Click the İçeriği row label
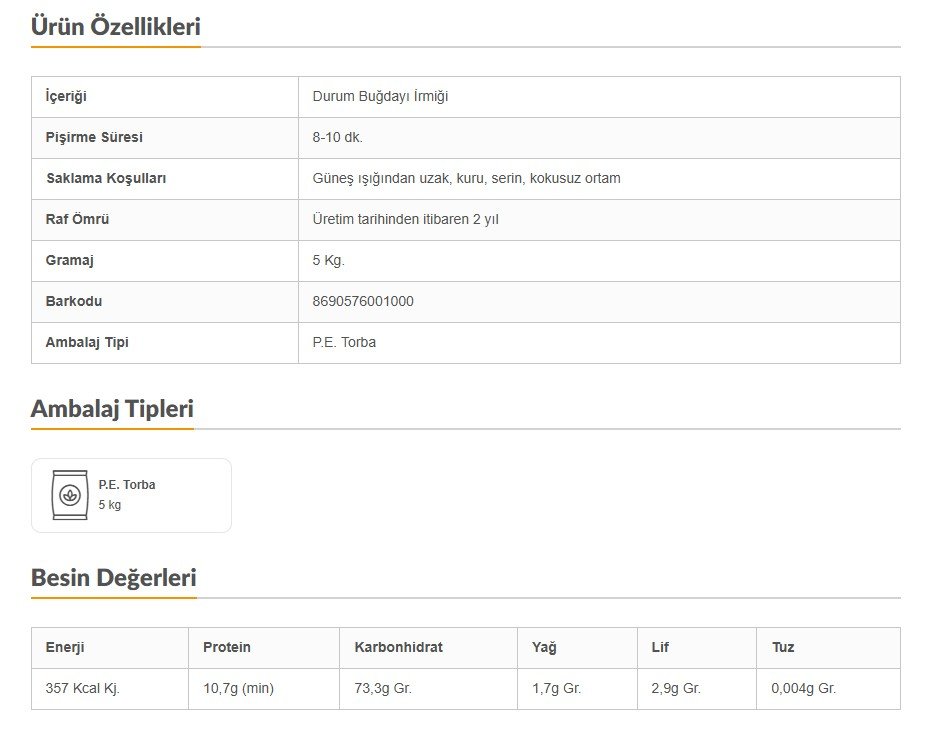Viewport: 928px width, 737px height. point(67,97)
